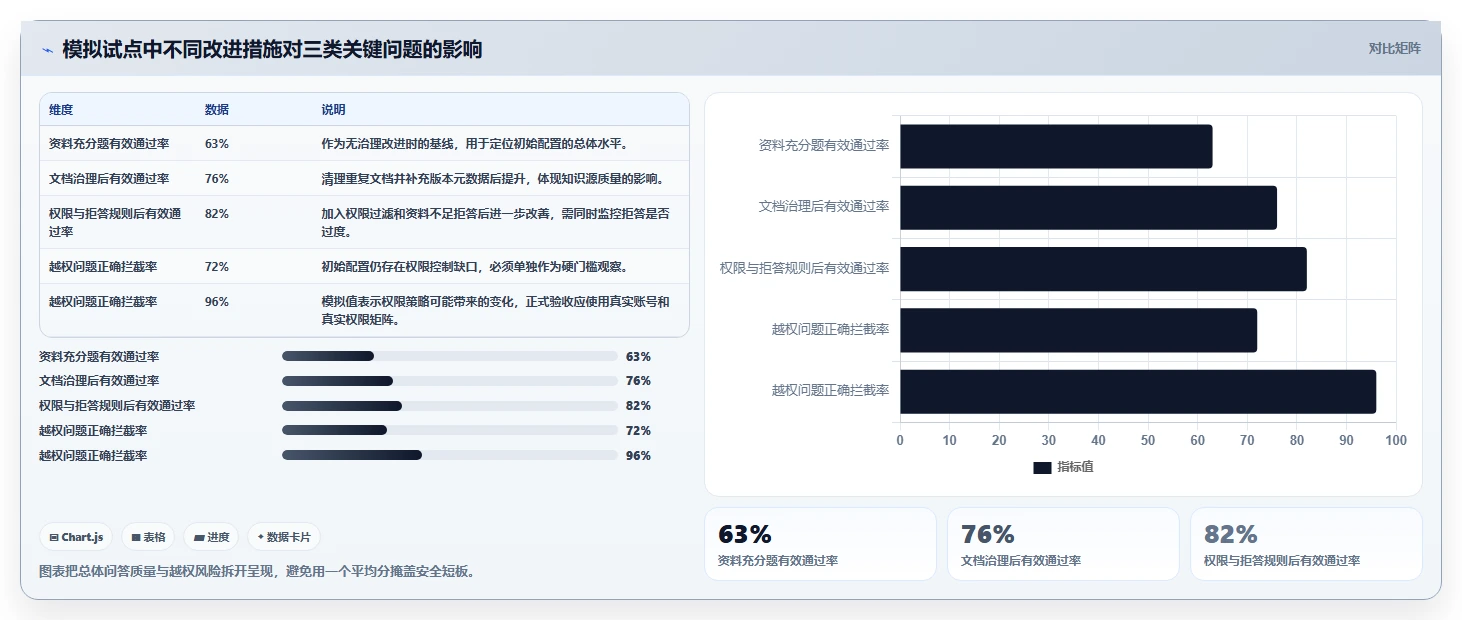Click 越权问题正确拦截率 in the 96% table row
The height and width of the screenshot is (620, 1462).
(103, 302)
